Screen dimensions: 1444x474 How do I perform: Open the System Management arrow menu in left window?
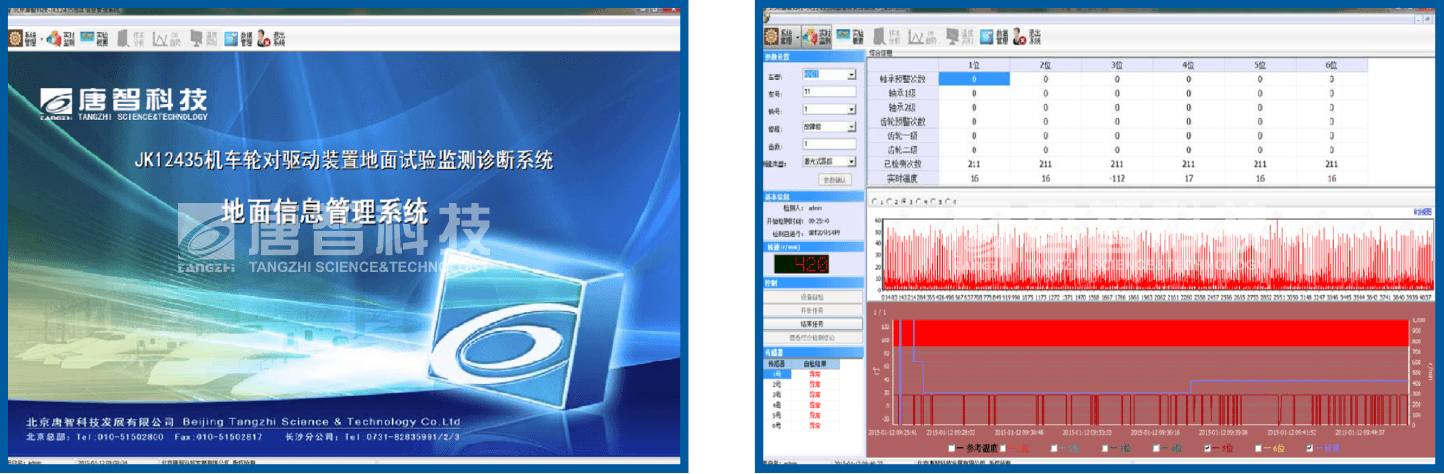pos(41,38)
